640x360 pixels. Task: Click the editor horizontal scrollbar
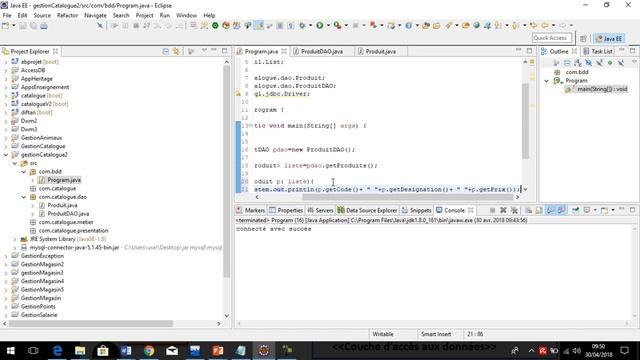(x=408, y=197)
